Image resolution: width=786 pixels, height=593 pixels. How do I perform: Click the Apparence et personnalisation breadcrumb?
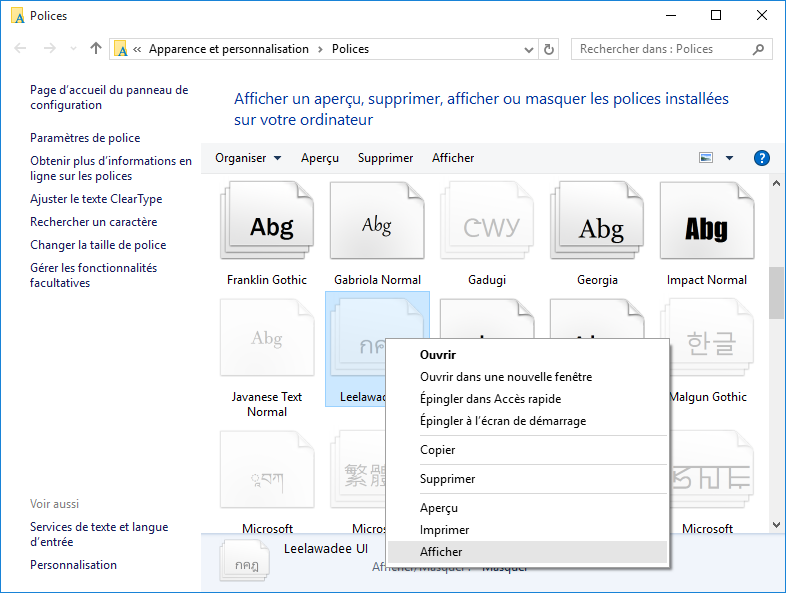(x=229, y=49)
